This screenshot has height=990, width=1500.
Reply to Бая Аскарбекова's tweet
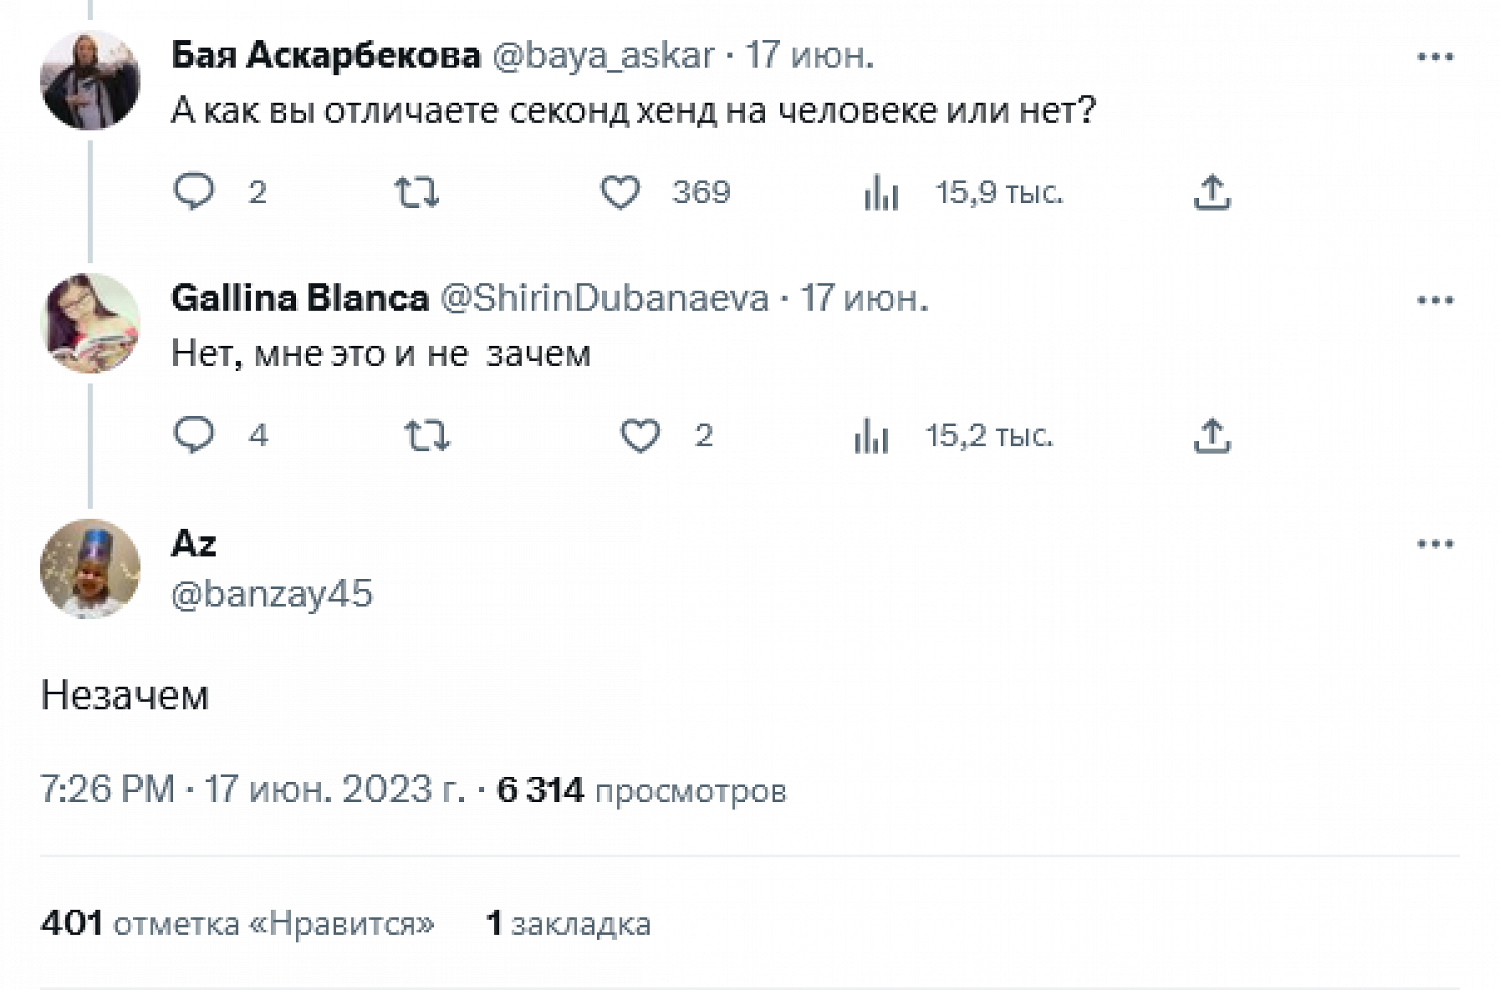point(194,191)
